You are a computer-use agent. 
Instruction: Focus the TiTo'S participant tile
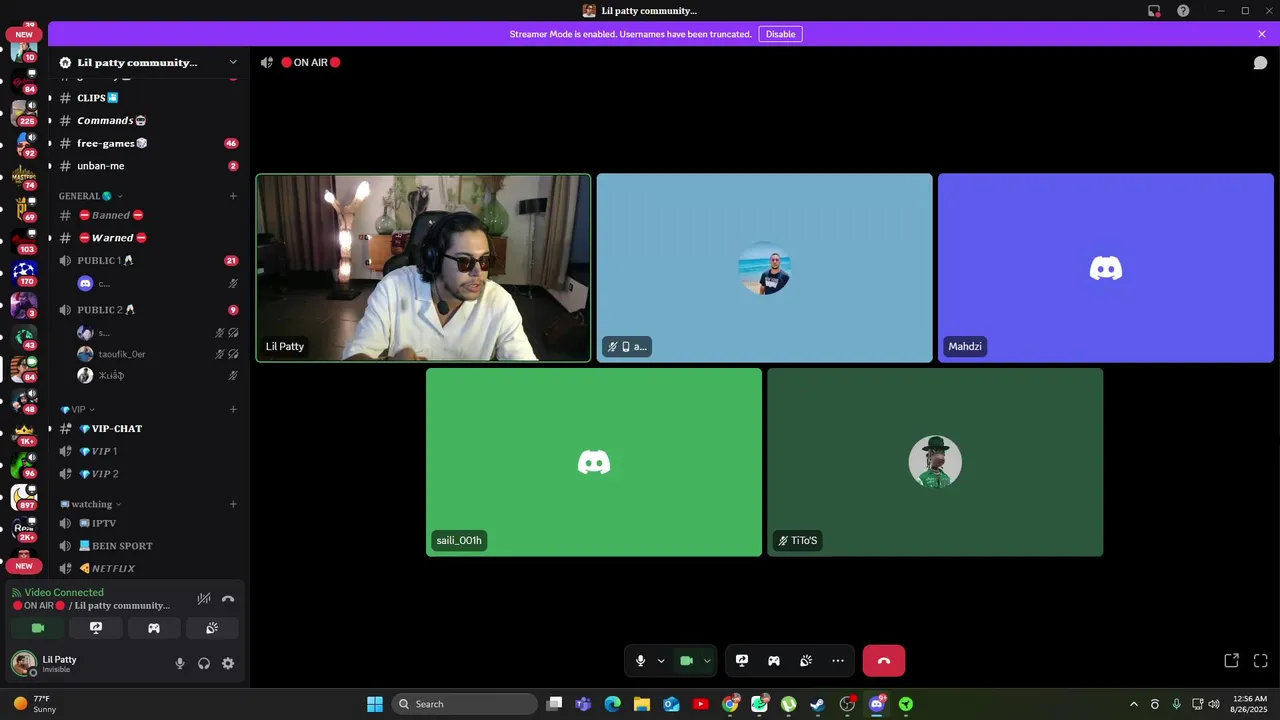point(935,462)
